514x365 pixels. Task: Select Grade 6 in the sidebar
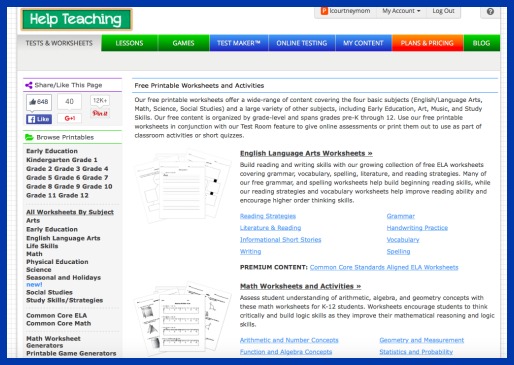pos(67,178)
